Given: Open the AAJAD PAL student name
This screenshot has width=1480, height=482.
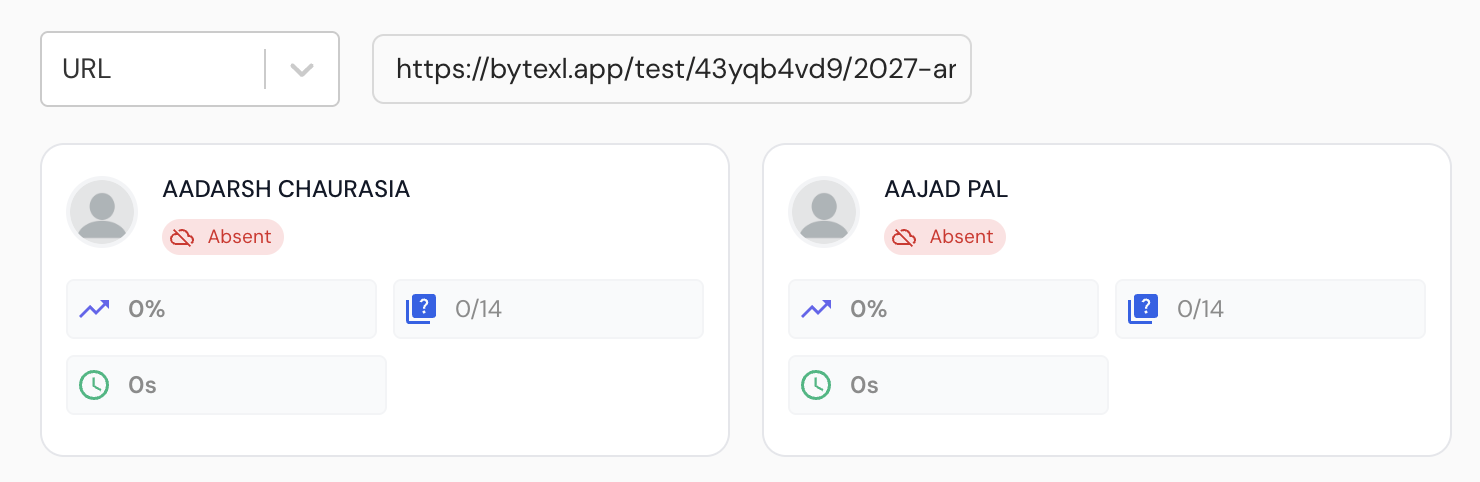Looking at the screenshot, I should tap(946, 189).
